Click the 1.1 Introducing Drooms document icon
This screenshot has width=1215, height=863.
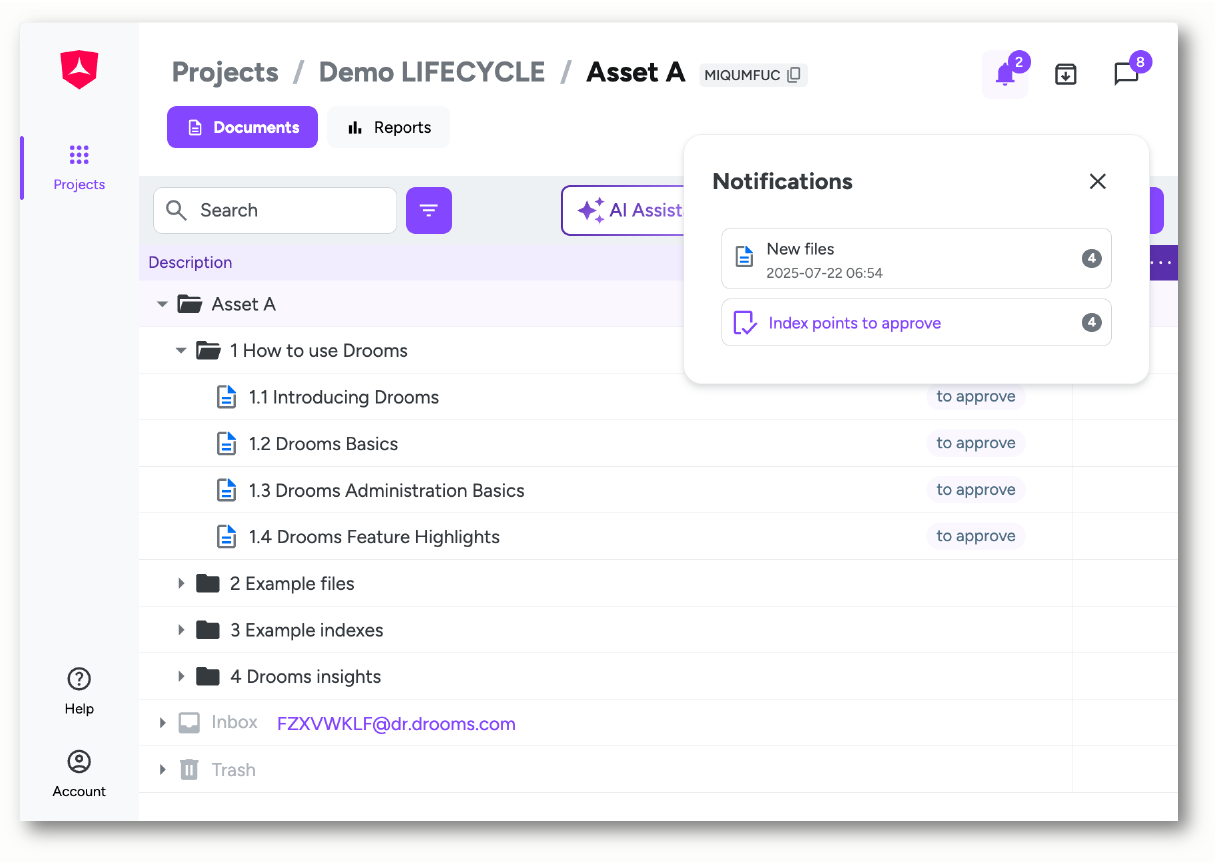click(227, 397)
